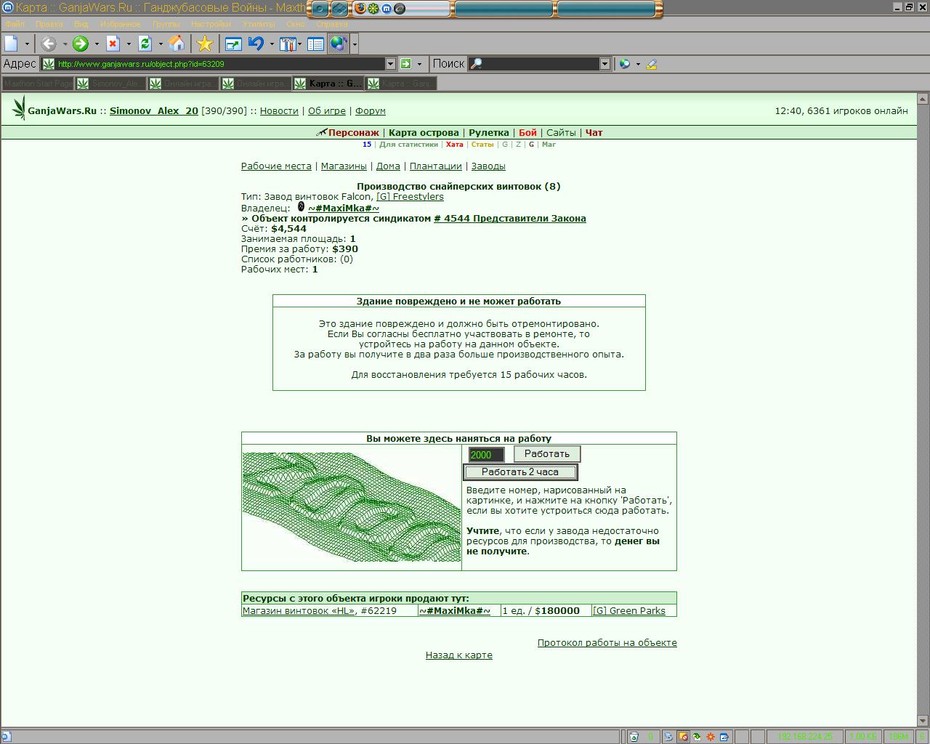
Task: Click the recycle bin icon in status bar
Action: 634,737
